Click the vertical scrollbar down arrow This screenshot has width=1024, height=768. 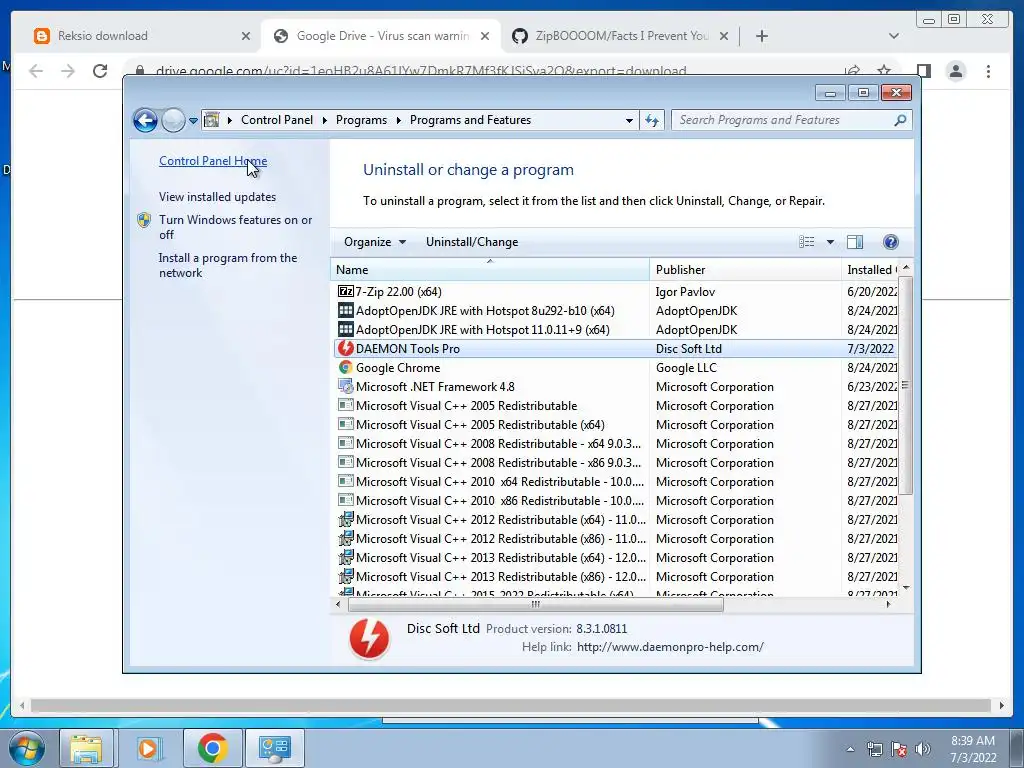tap(906, 588)
